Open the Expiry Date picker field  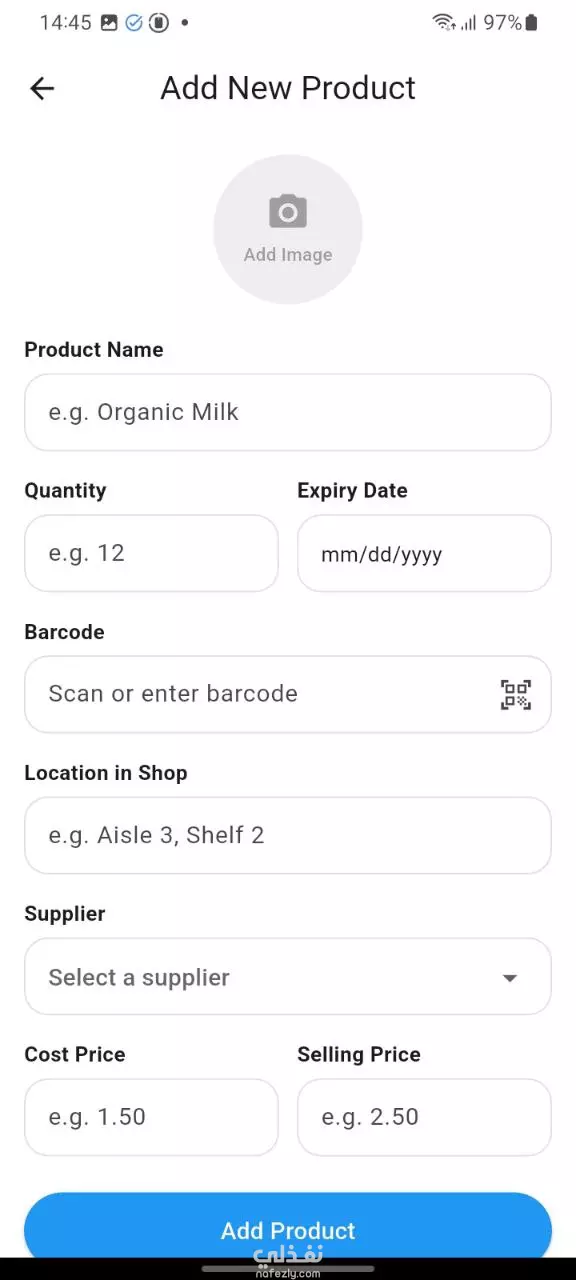(424, 554)
